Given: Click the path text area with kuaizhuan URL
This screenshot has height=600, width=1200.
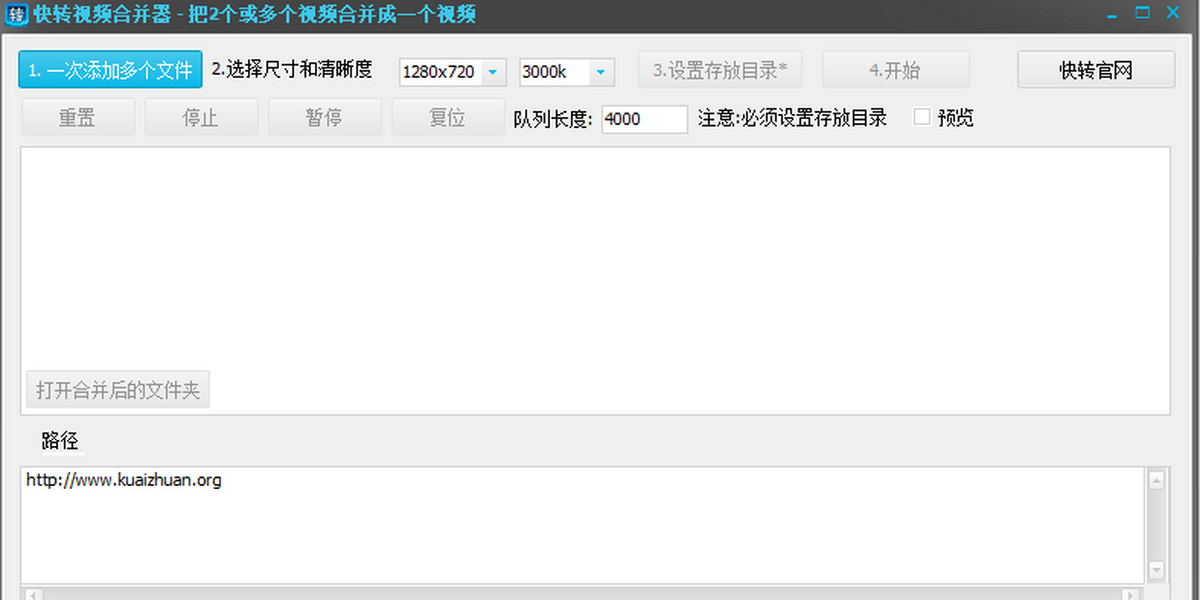Looking at the screenshot, I should point(582,525).
